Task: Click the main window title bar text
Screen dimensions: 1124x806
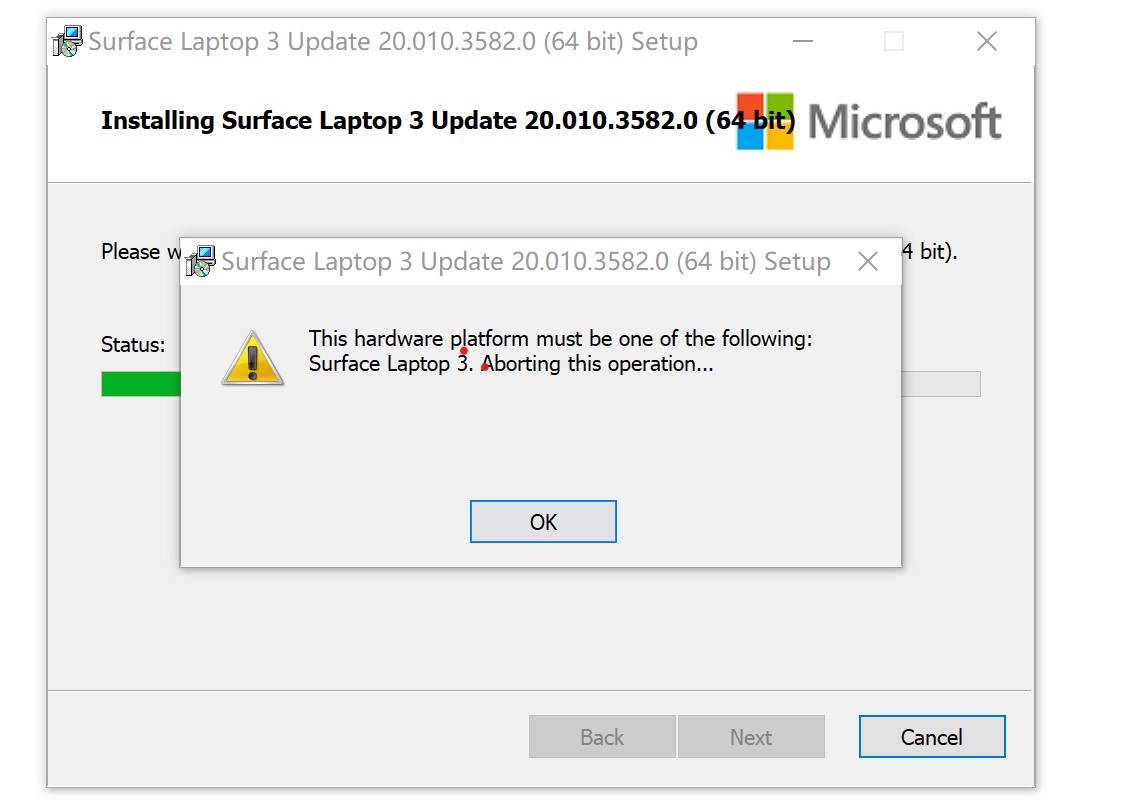Action: point(393,42)
